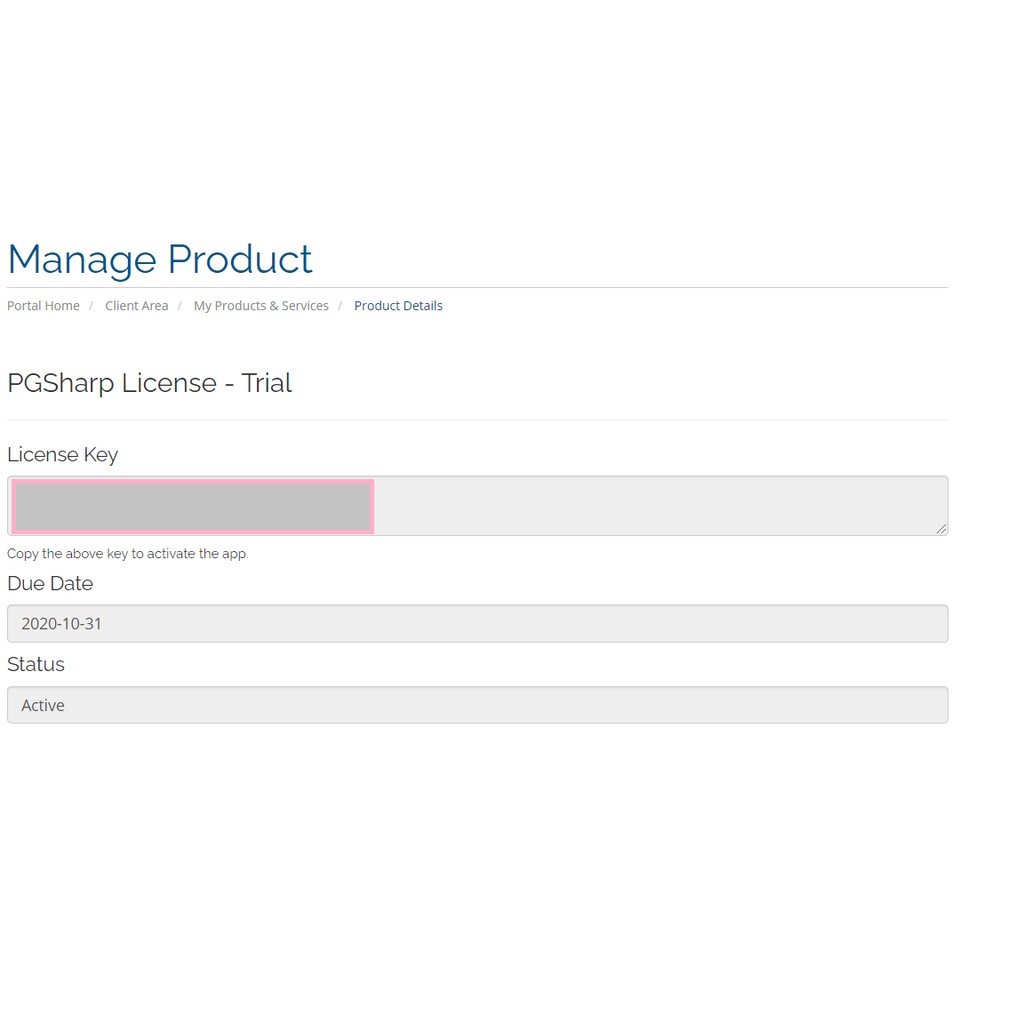1024x1024 pixels.
Task: Open the Portal Home breadcrumb link
Action: click(43, 306)
